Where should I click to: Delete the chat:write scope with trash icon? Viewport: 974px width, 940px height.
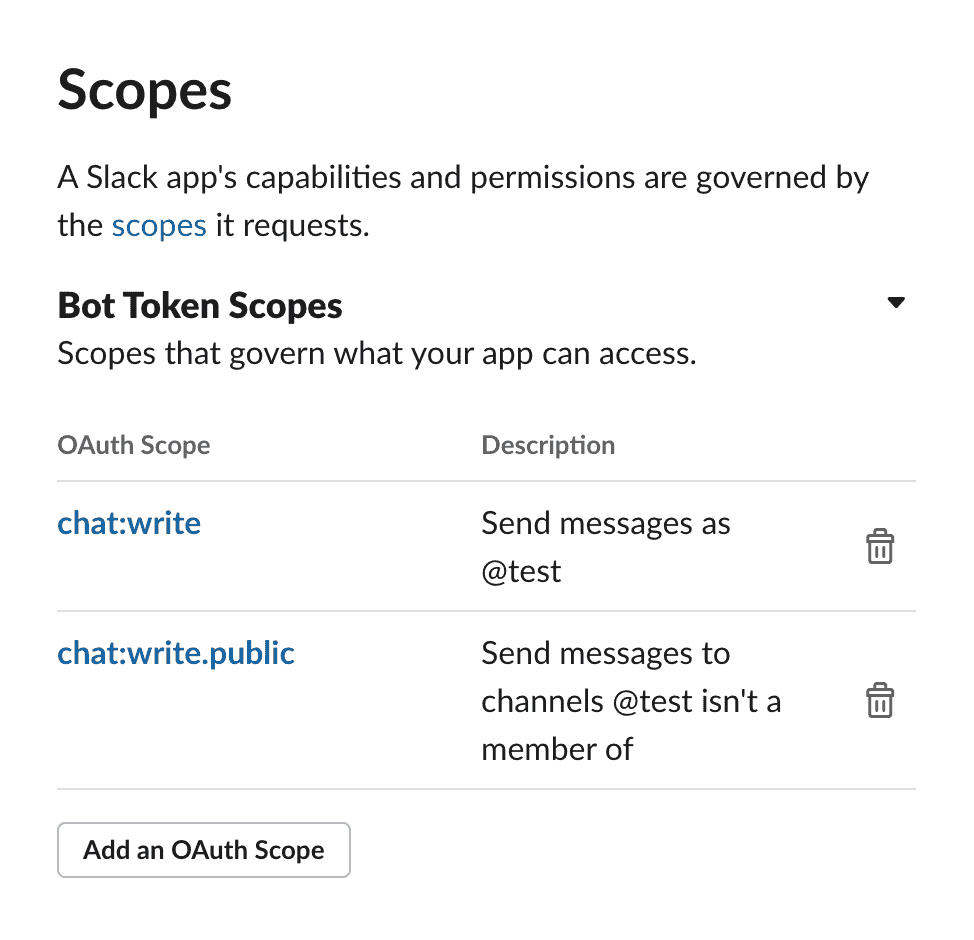tap(880, 546)
